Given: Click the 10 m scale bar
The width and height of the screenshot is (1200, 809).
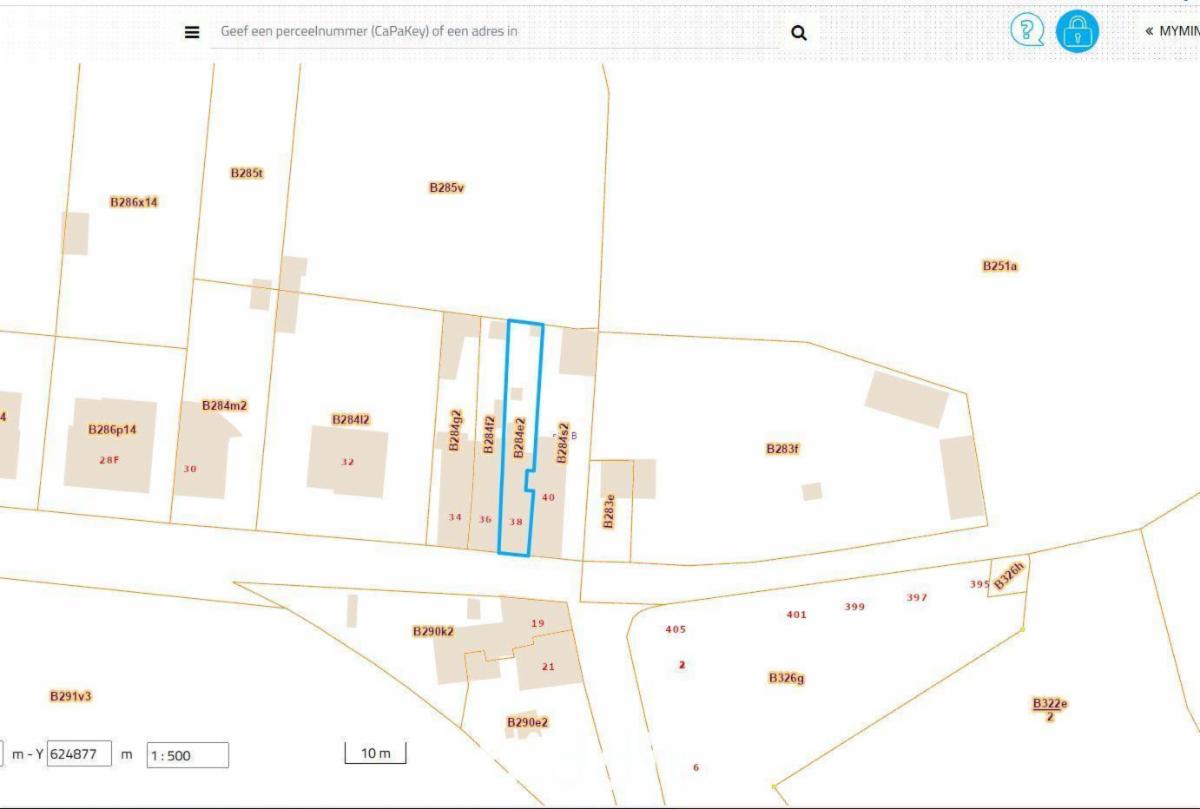Looking at the screenshot, I should (x=376, y=753).
